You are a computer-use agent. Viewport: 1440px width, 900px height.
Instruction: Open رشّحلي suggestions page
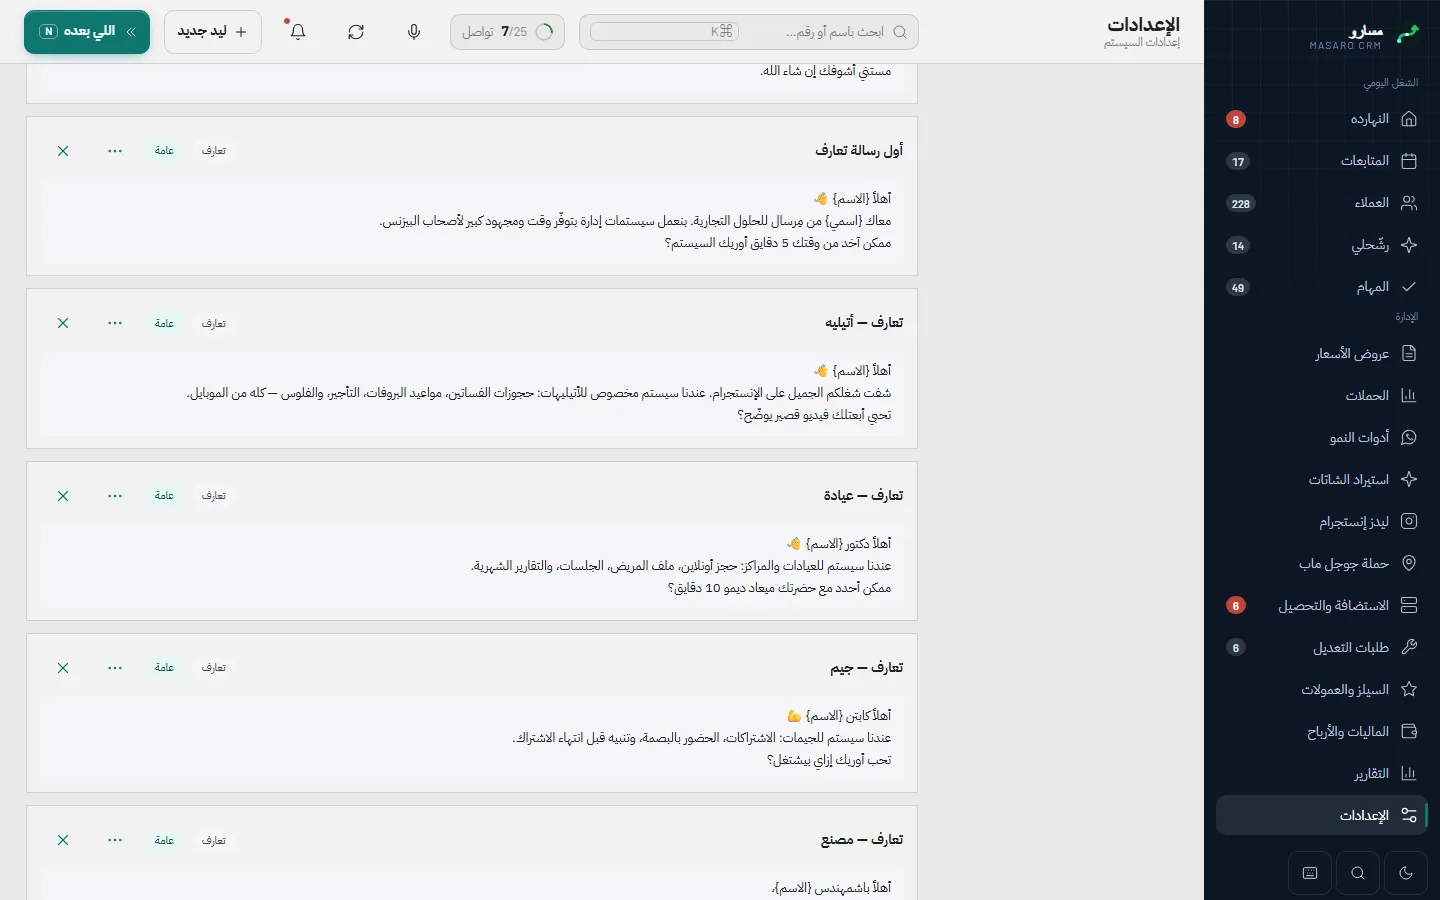(x=1322, y=245)
